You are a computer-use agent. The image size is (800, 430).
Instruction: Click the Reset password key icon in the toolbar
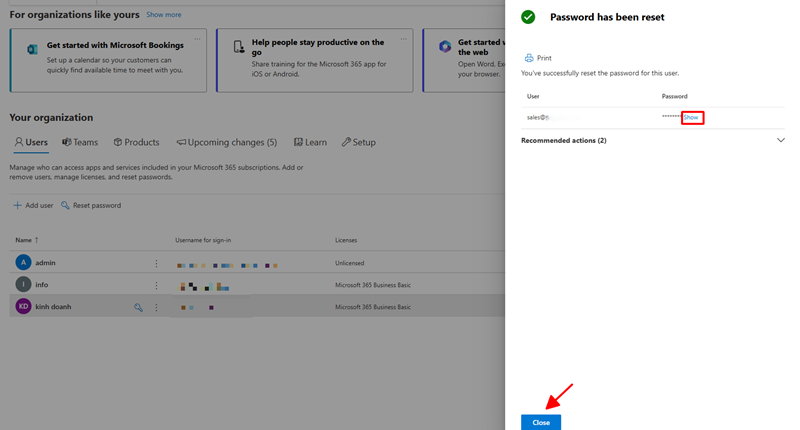[x=66, y=205]
